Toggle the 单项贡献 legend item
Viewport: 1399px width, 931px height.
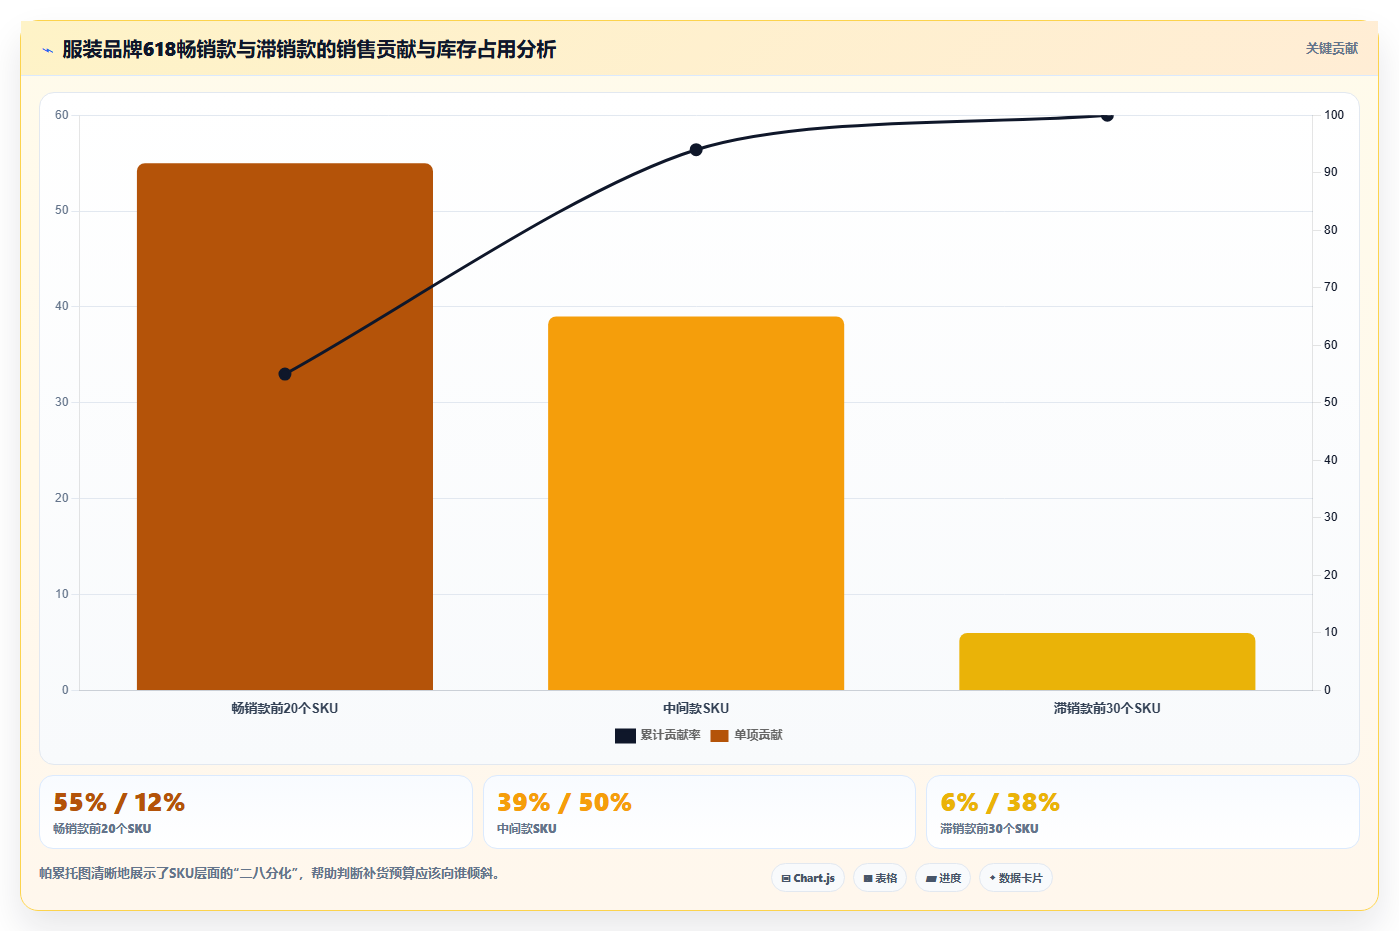(x=746, y=735)
